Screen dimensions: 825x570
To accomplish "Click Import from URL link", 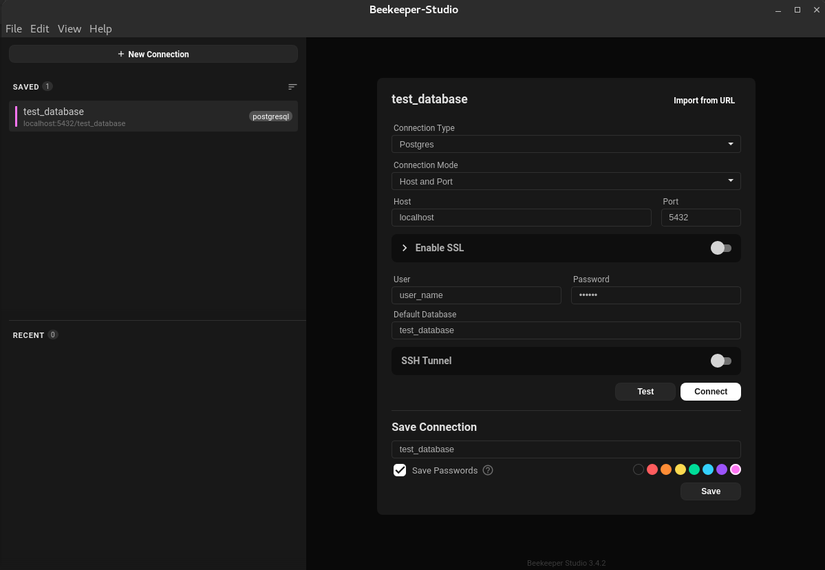I will [x=704, y=101].
